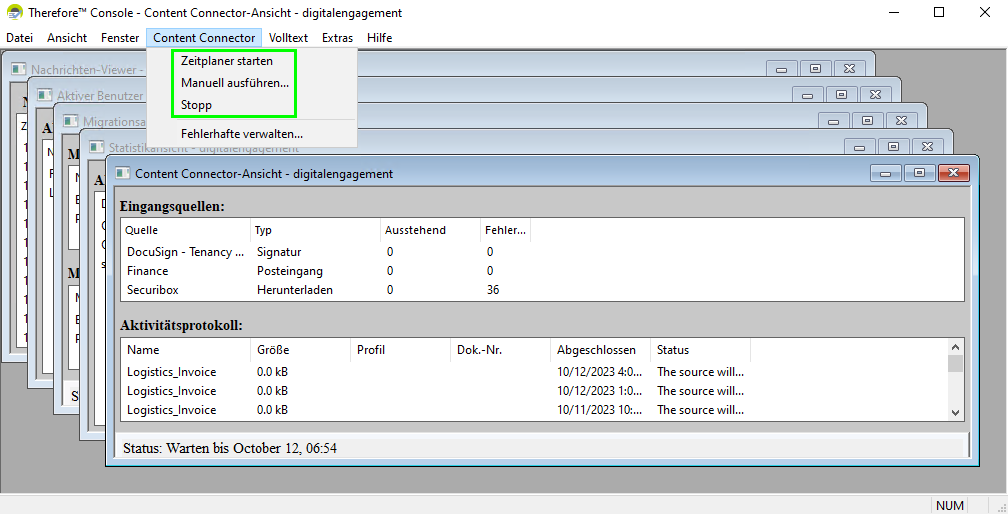Click the Posteingang type cell
The image size is (1008, 514).
pyautogui.click(x=290, y=271)
